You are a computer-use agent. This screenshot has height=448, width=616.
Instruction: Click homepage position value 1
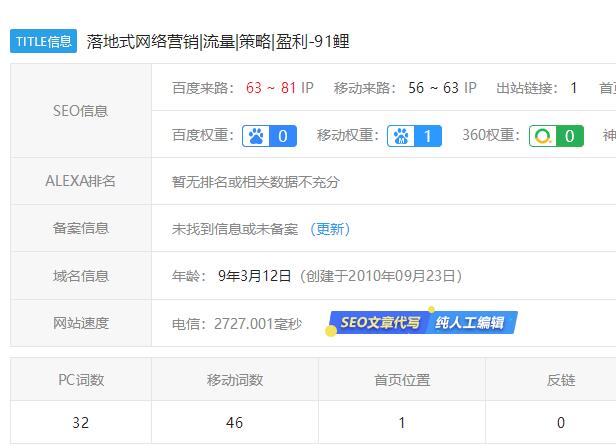coord(402,423)
